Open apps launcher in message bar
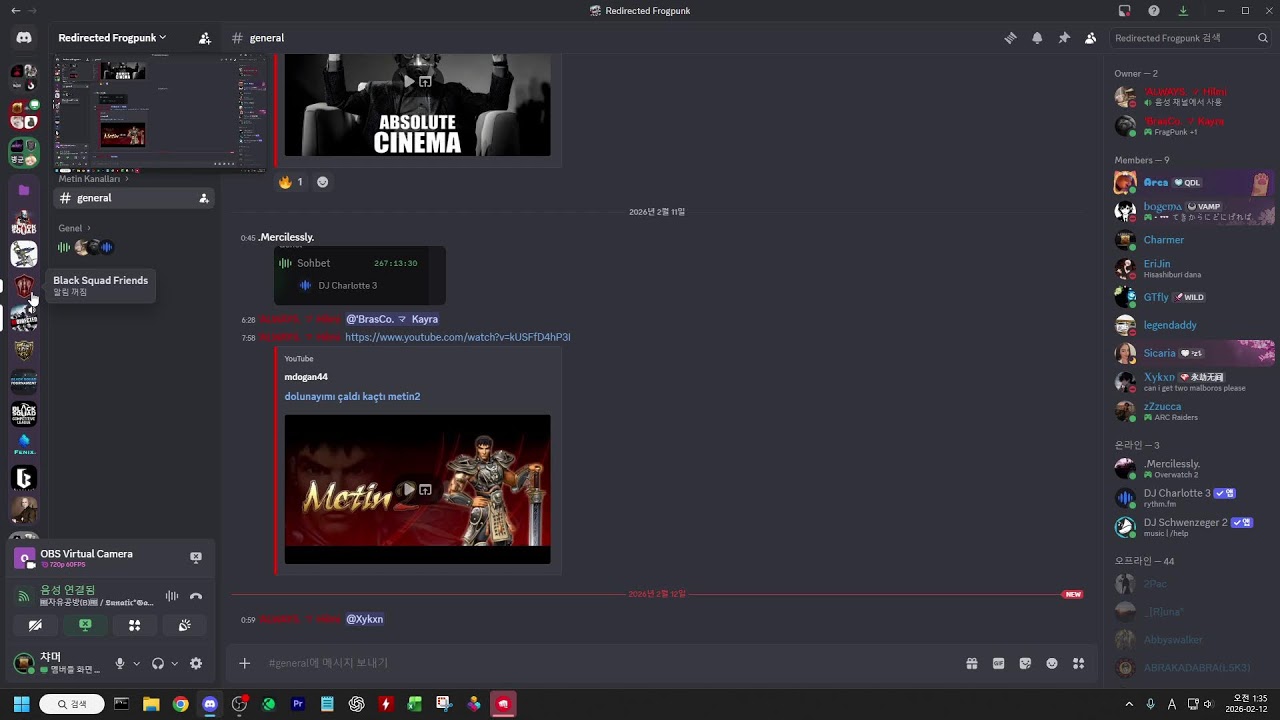This screenshot has width=1280, height=720. 1078,663
